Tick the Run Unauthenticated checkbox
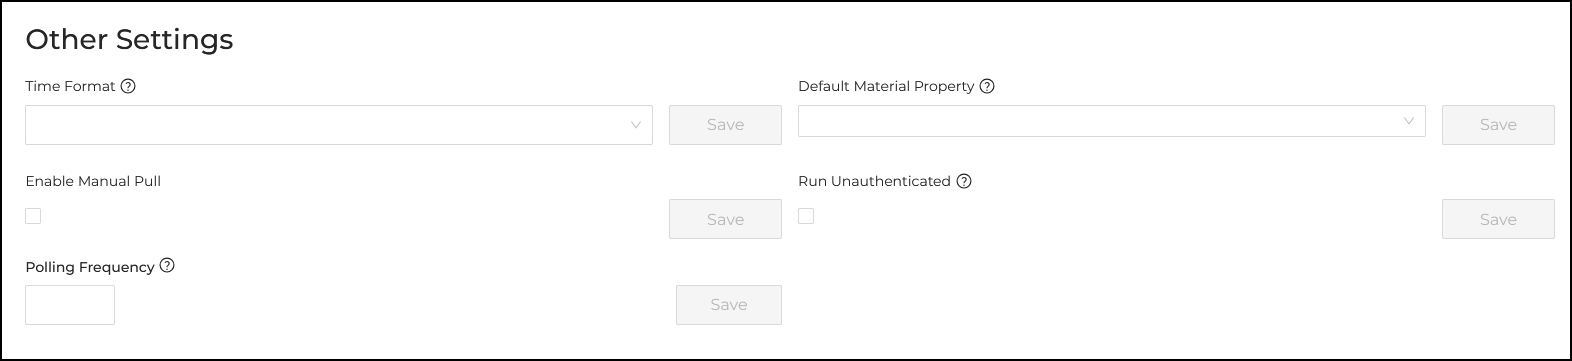 tap(806, 216)
